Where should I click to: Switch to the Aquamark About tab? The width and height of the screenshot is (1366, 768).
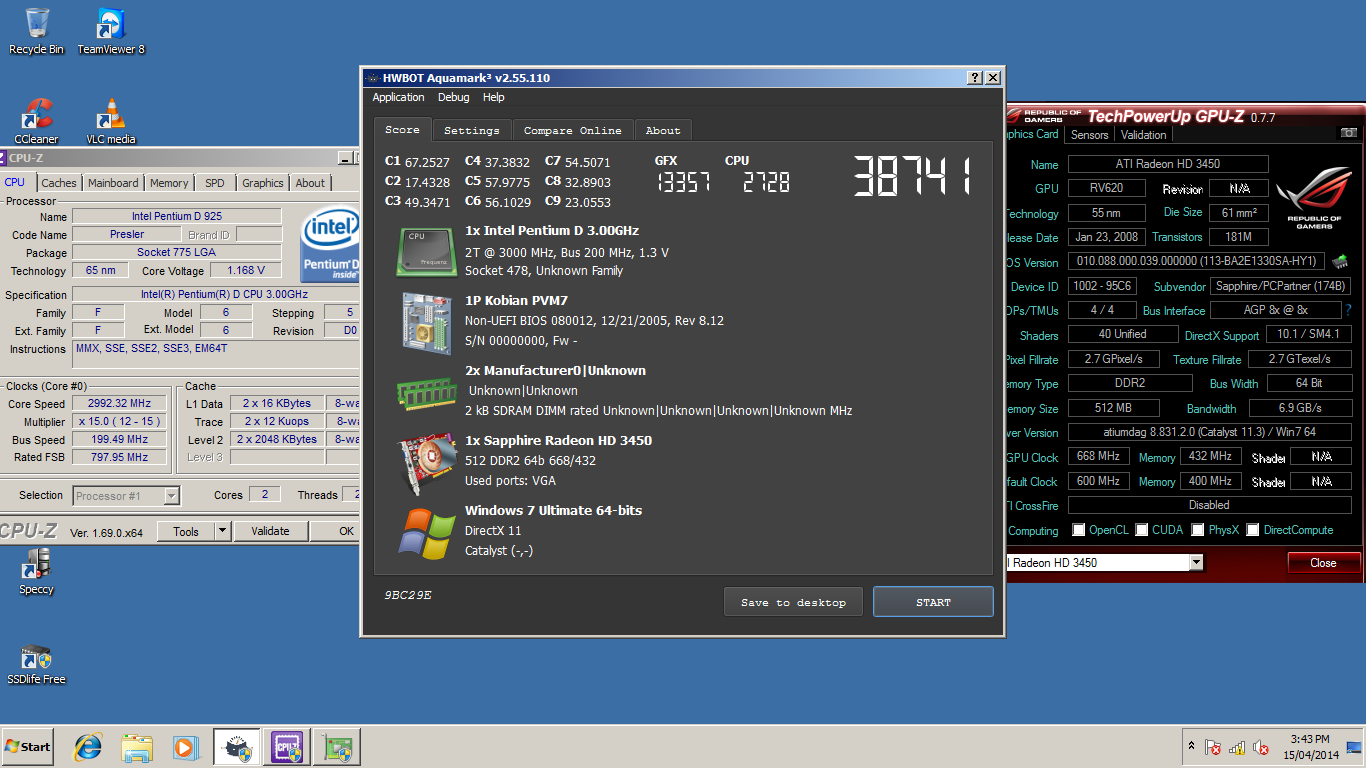click(663, 131)
